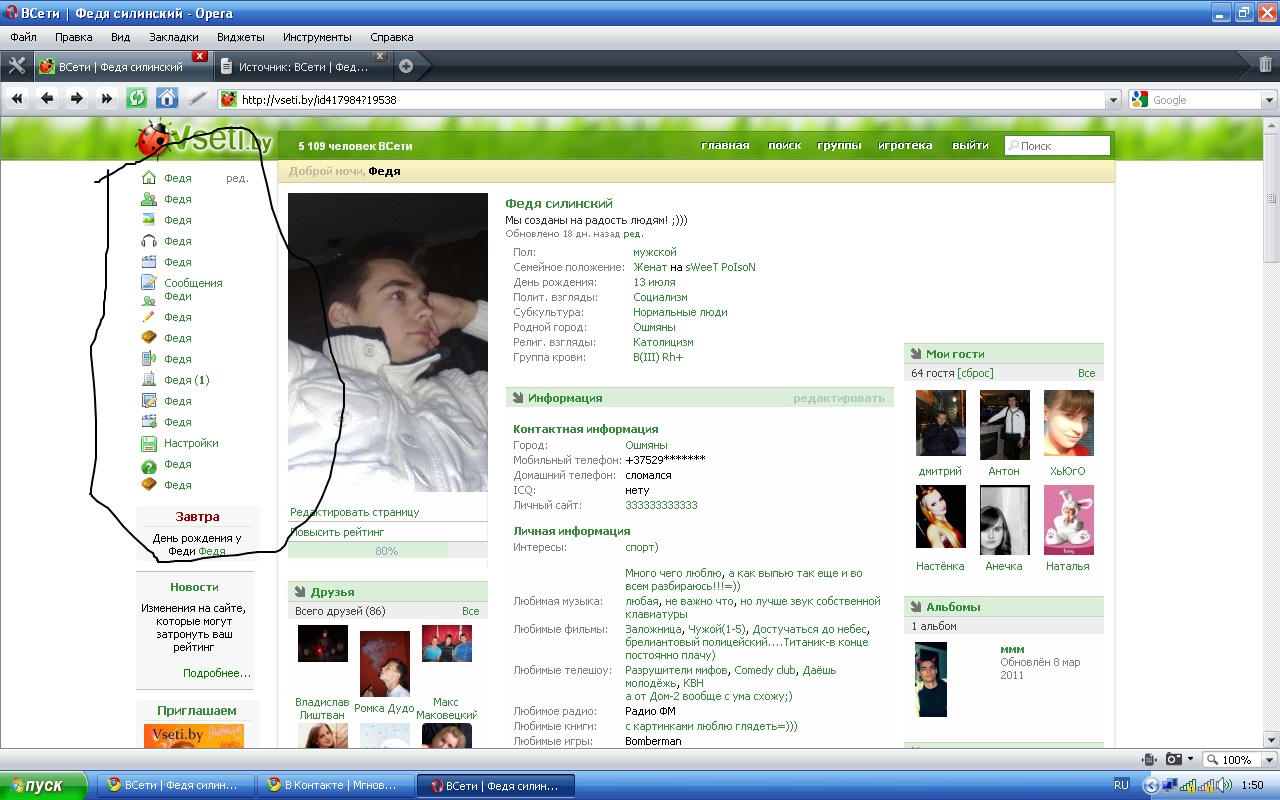Collapse the Друзья section arrow
This screenshot has width=1280, height=800.
pyautogui.click(x=300, y=592)
